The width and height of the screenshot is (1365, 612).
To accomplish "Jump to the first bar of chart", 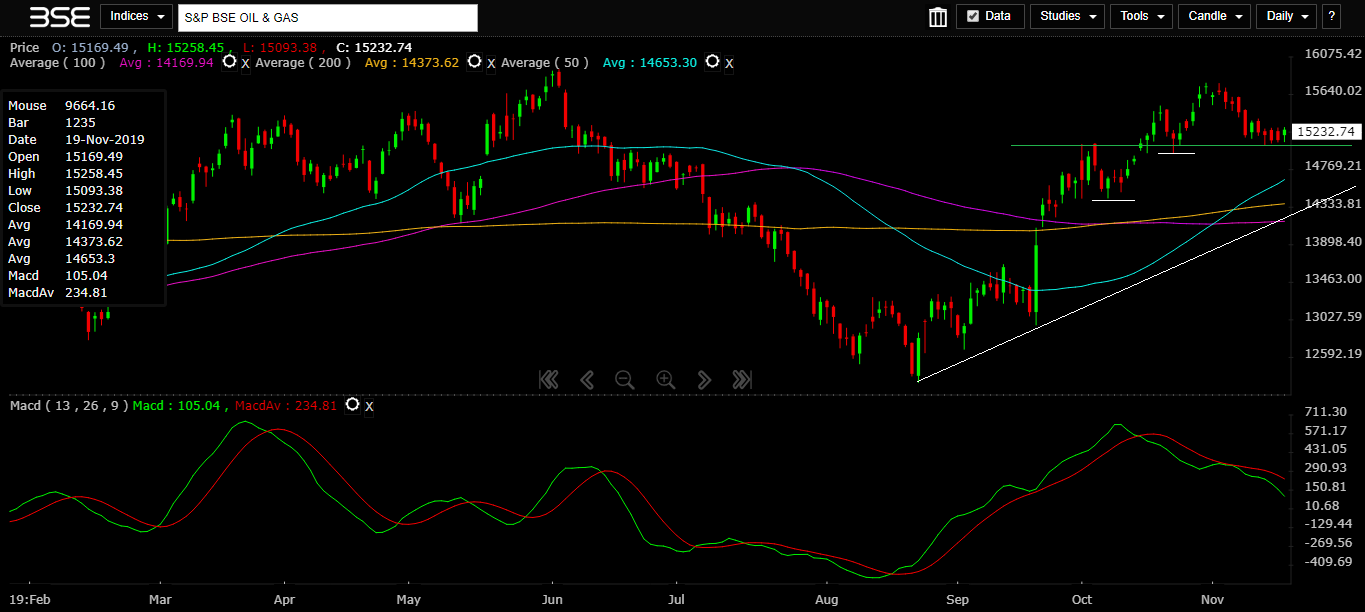I will (x=548, y=379).
